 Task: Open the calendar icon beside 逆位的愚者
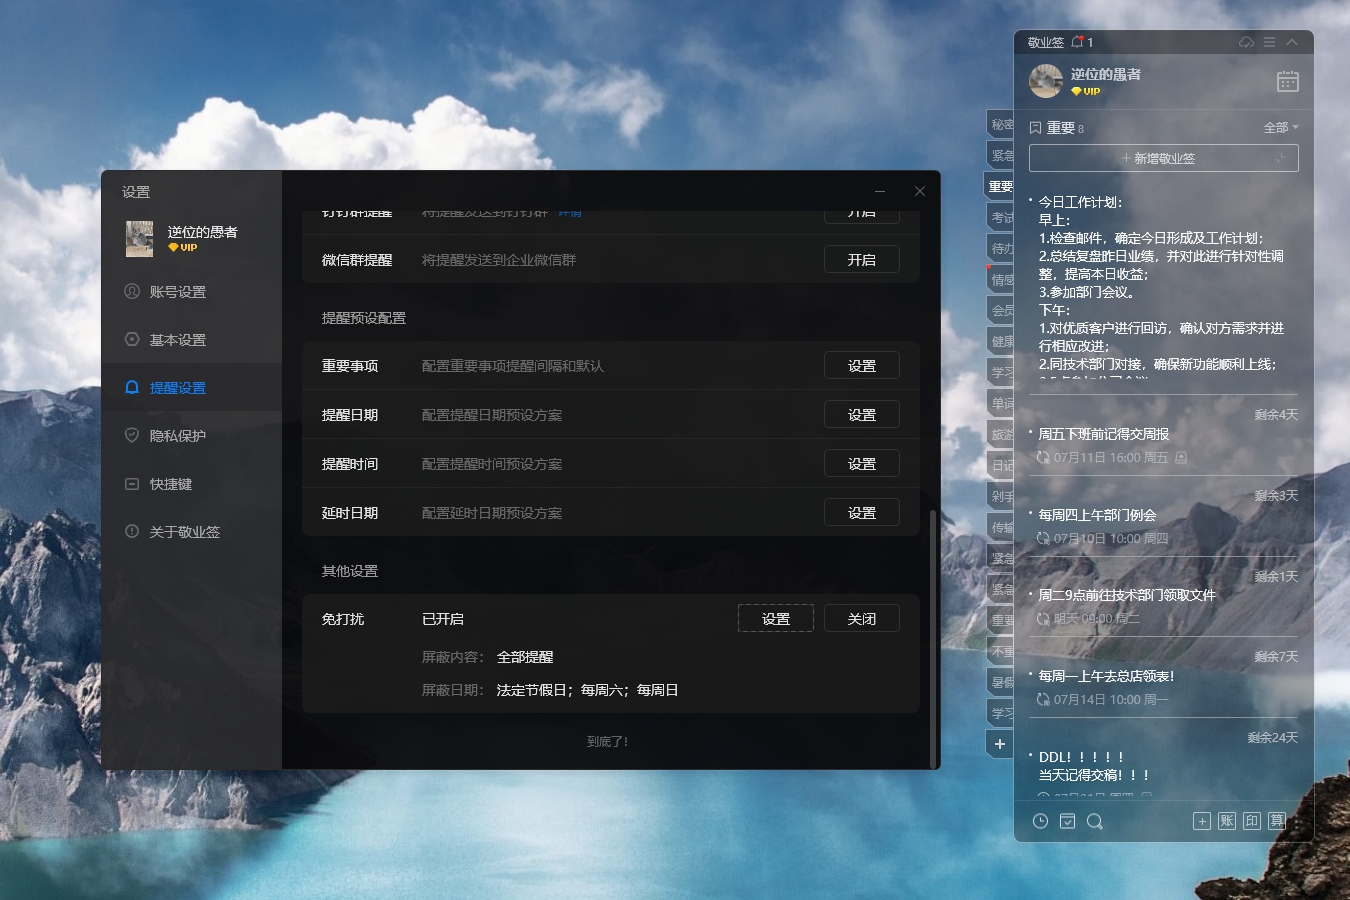[x=1288, y=82]
